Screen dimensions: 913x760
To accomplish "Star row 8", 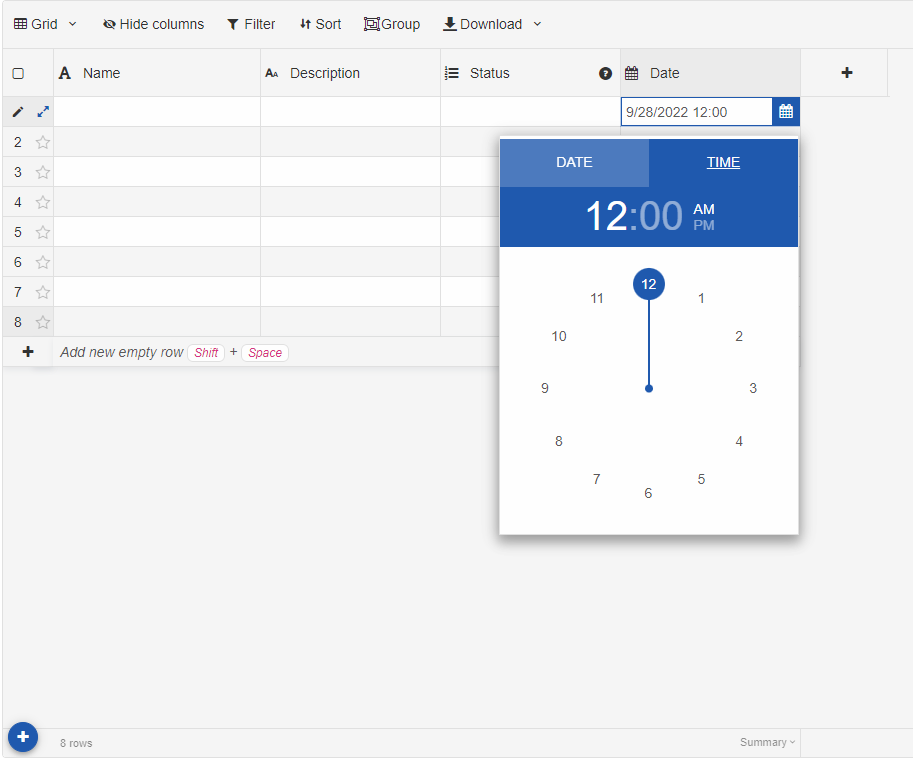I will (43, 322).
